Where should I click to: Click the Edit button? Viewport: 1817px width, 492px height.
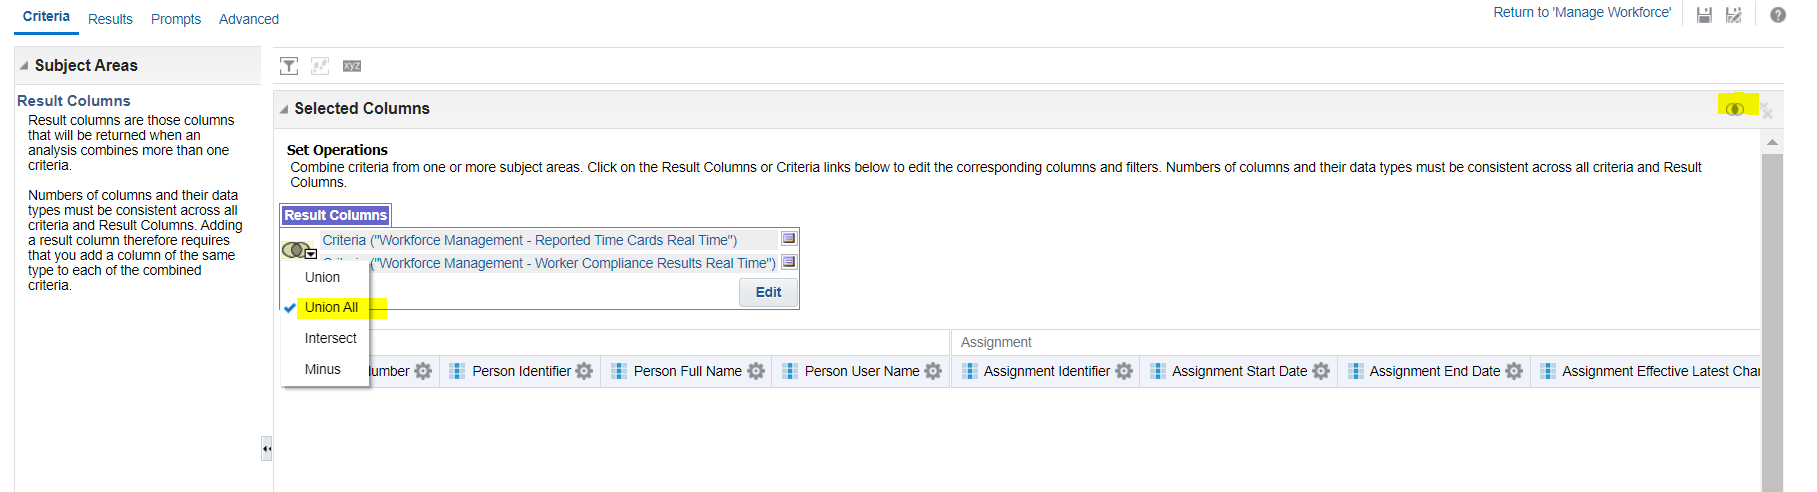pyautogui.click(x=768, y=292)
